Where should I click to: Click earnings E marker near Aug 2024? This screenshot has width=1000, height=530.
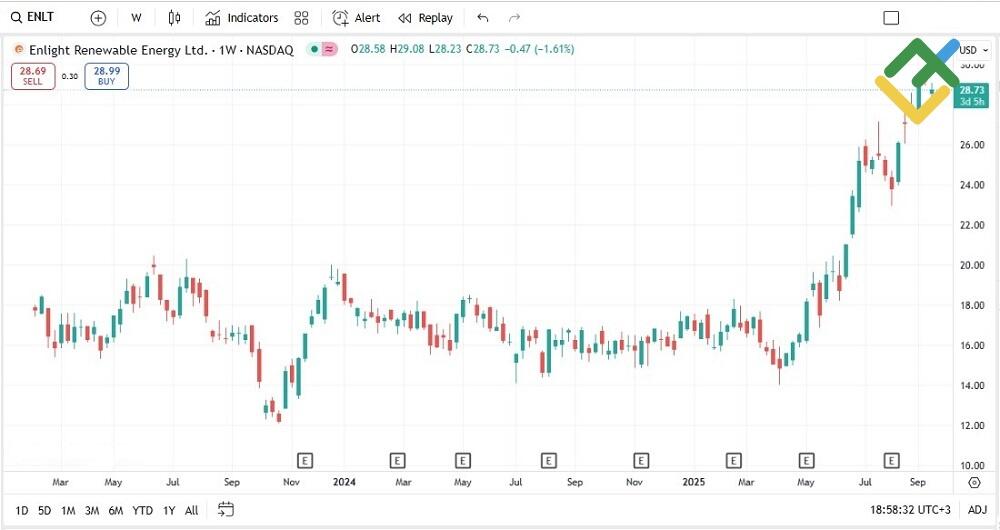click(x=548, y=460)
